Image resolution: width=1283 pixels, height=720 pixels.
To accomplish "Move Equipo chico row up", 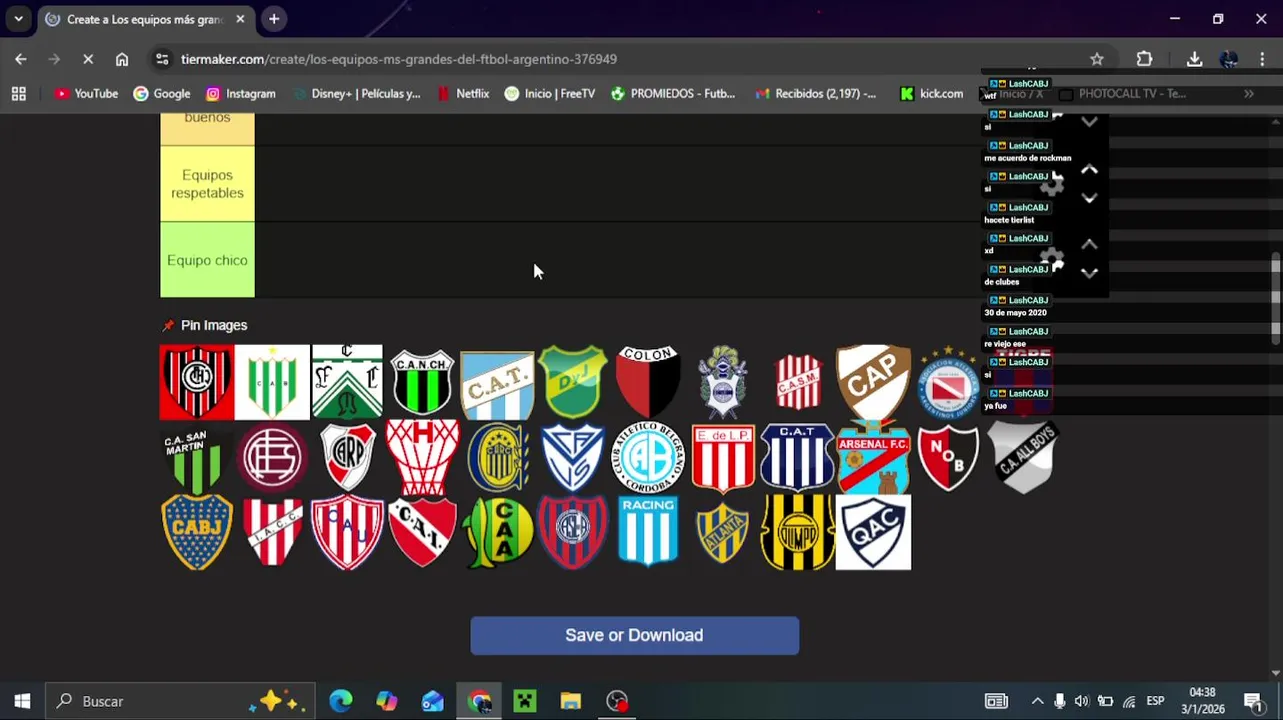I will (1089, 245).
